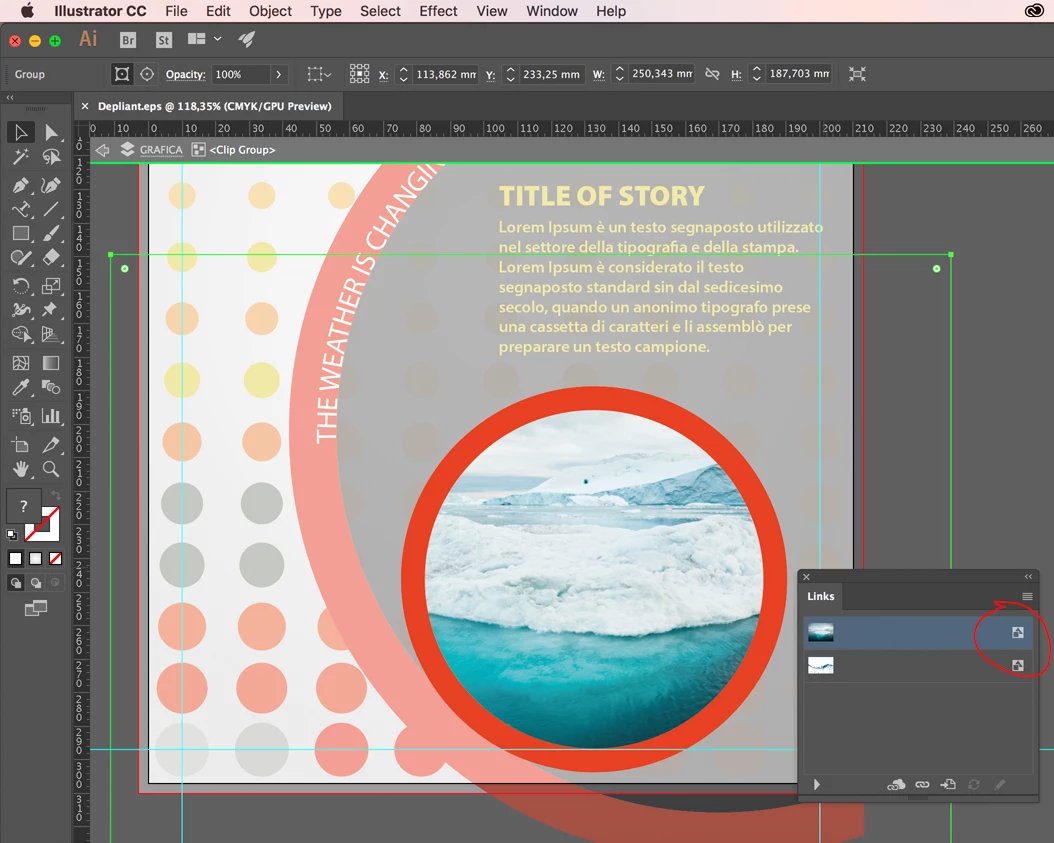Viewport: 1054px width, 843px height.
Task: Click the Opacity label link
Action: point(186,74)
